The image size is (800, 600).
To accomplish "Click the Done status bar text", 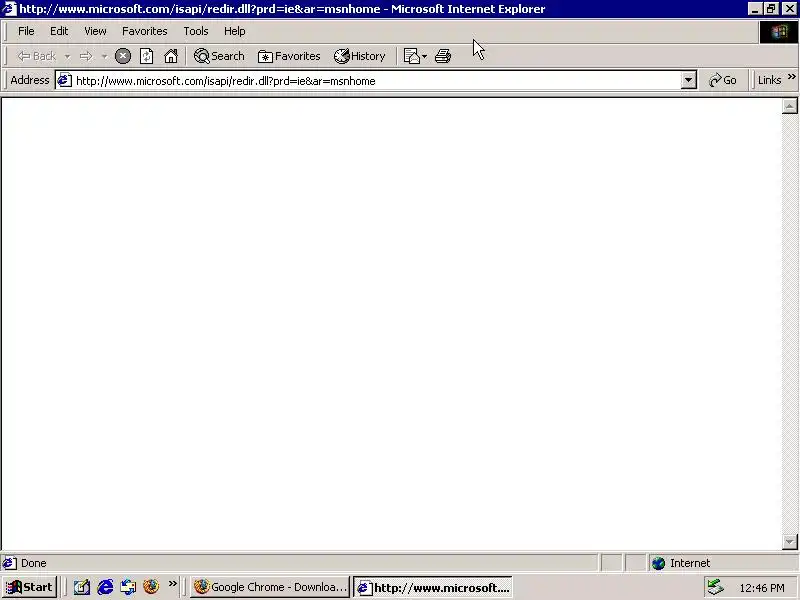I will [x=34, y=563].
